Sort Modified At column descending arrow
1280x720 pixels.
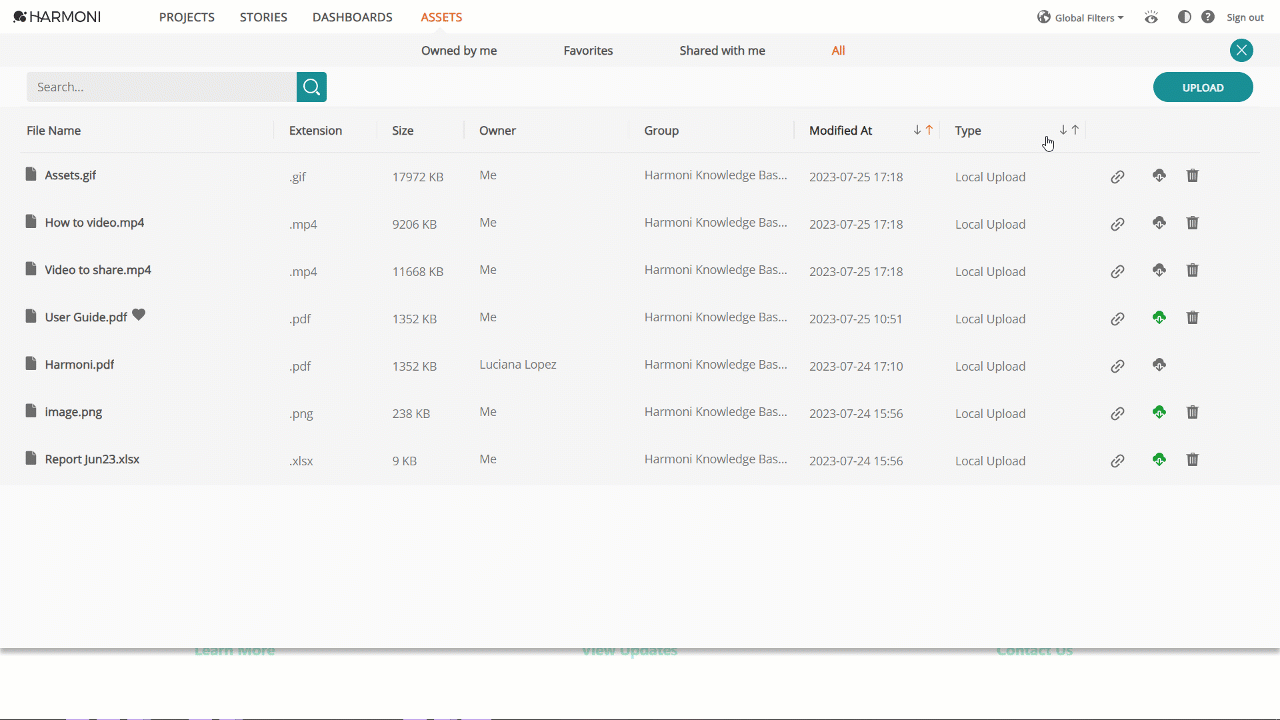pos(917,130)
